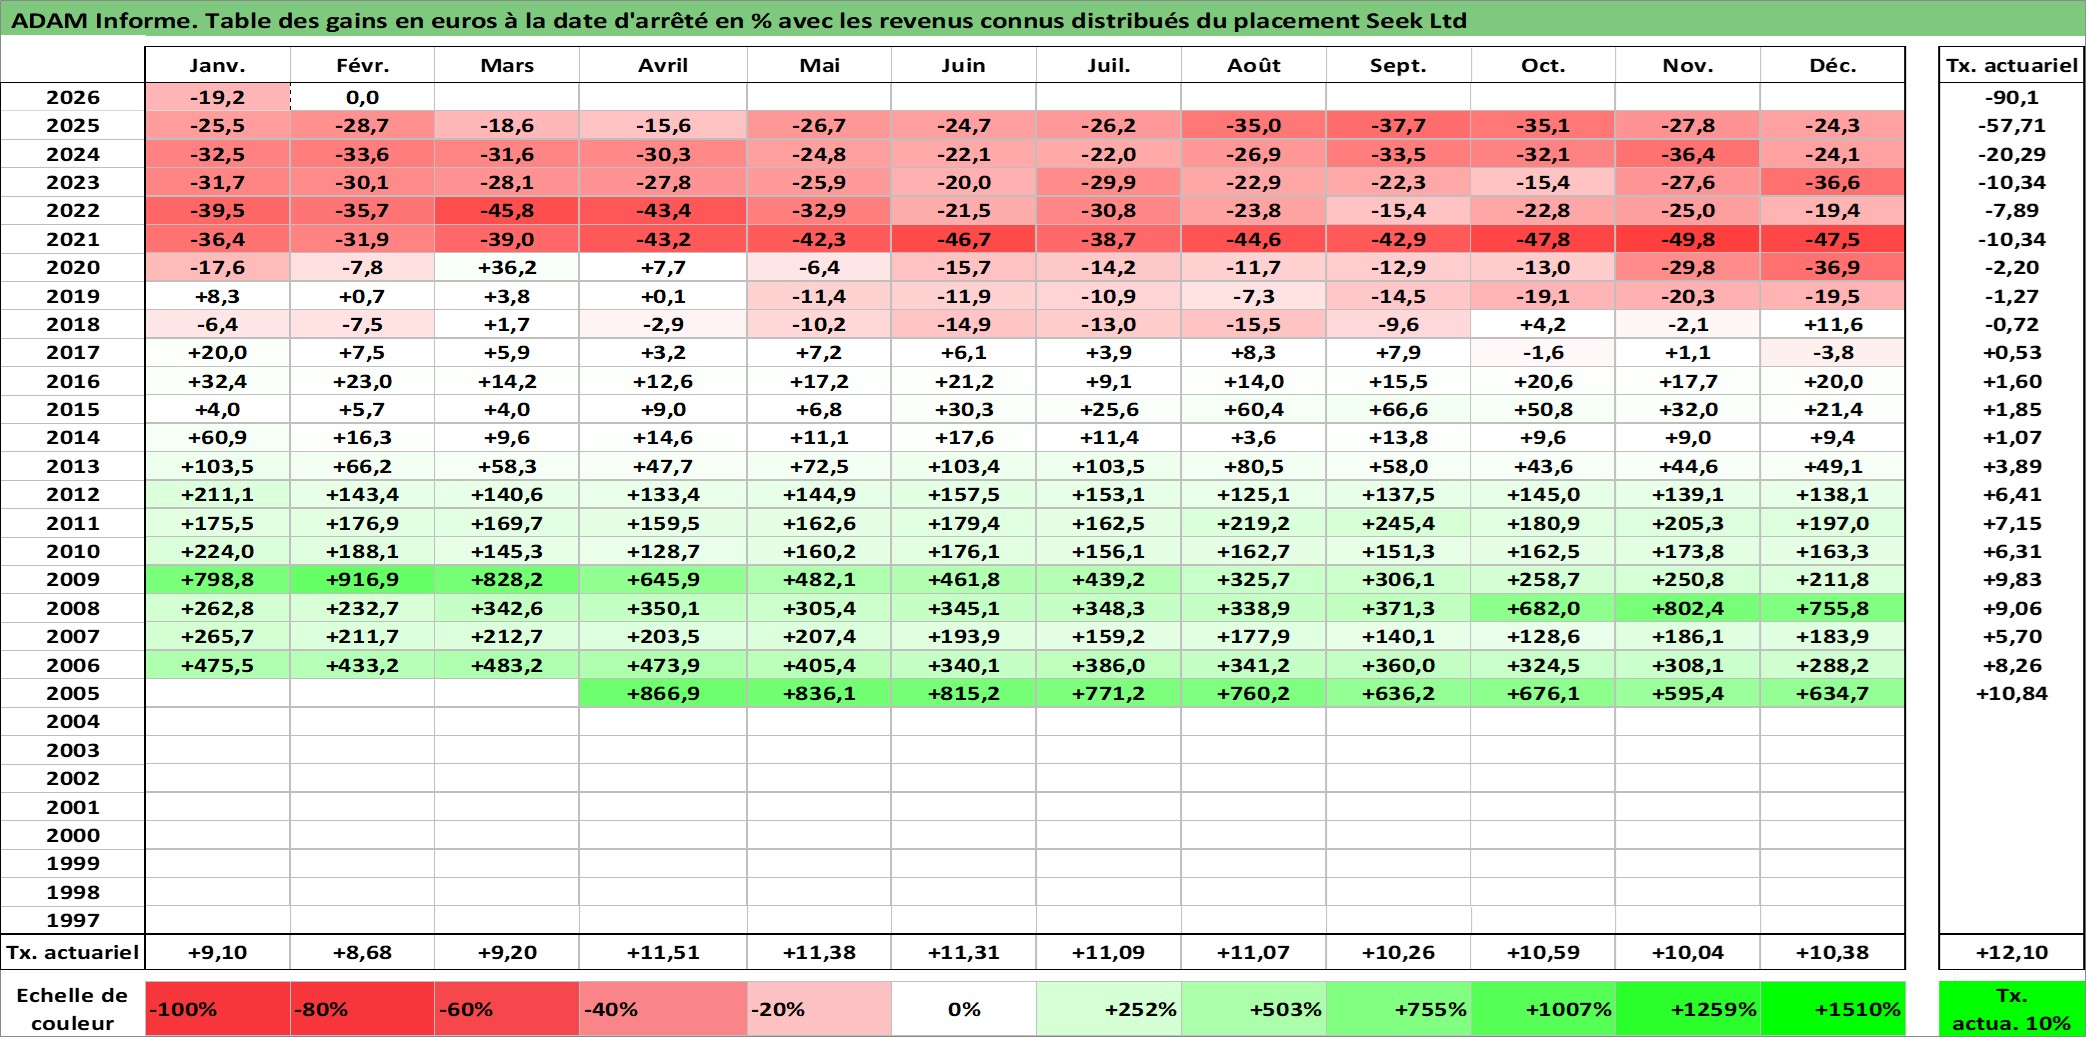Click the +755,8 cell in 2008

click(x=1832, y=608)
